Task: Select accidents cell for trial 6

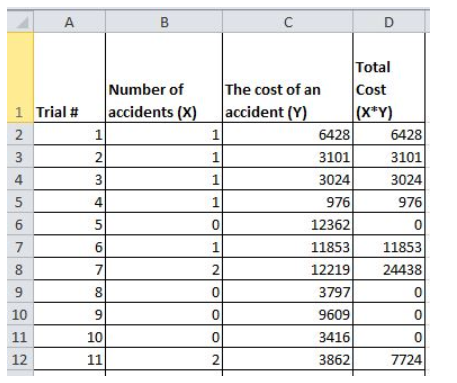Action: [x=164, y=246]
